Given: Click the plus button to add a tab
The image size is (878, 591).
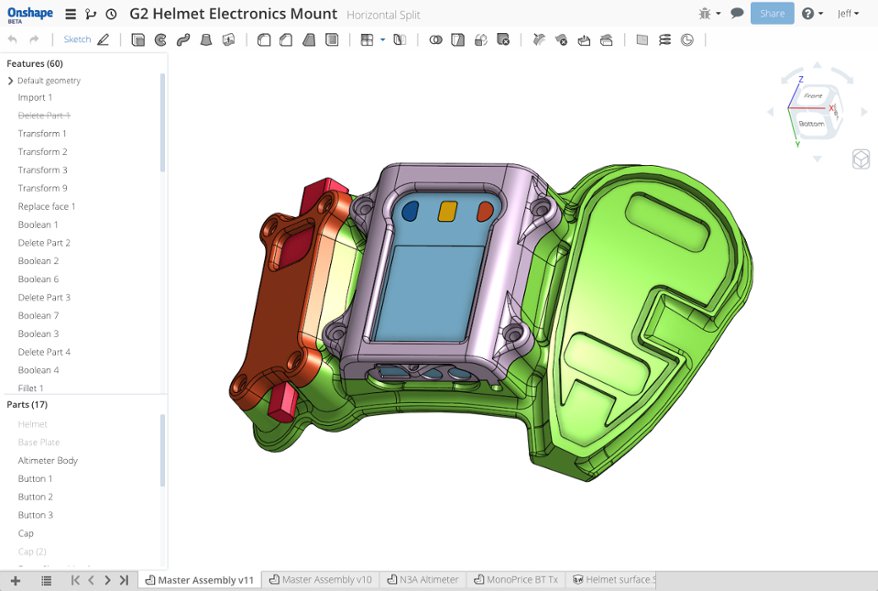Looking at the screenshot, I should tap(14, 579).
